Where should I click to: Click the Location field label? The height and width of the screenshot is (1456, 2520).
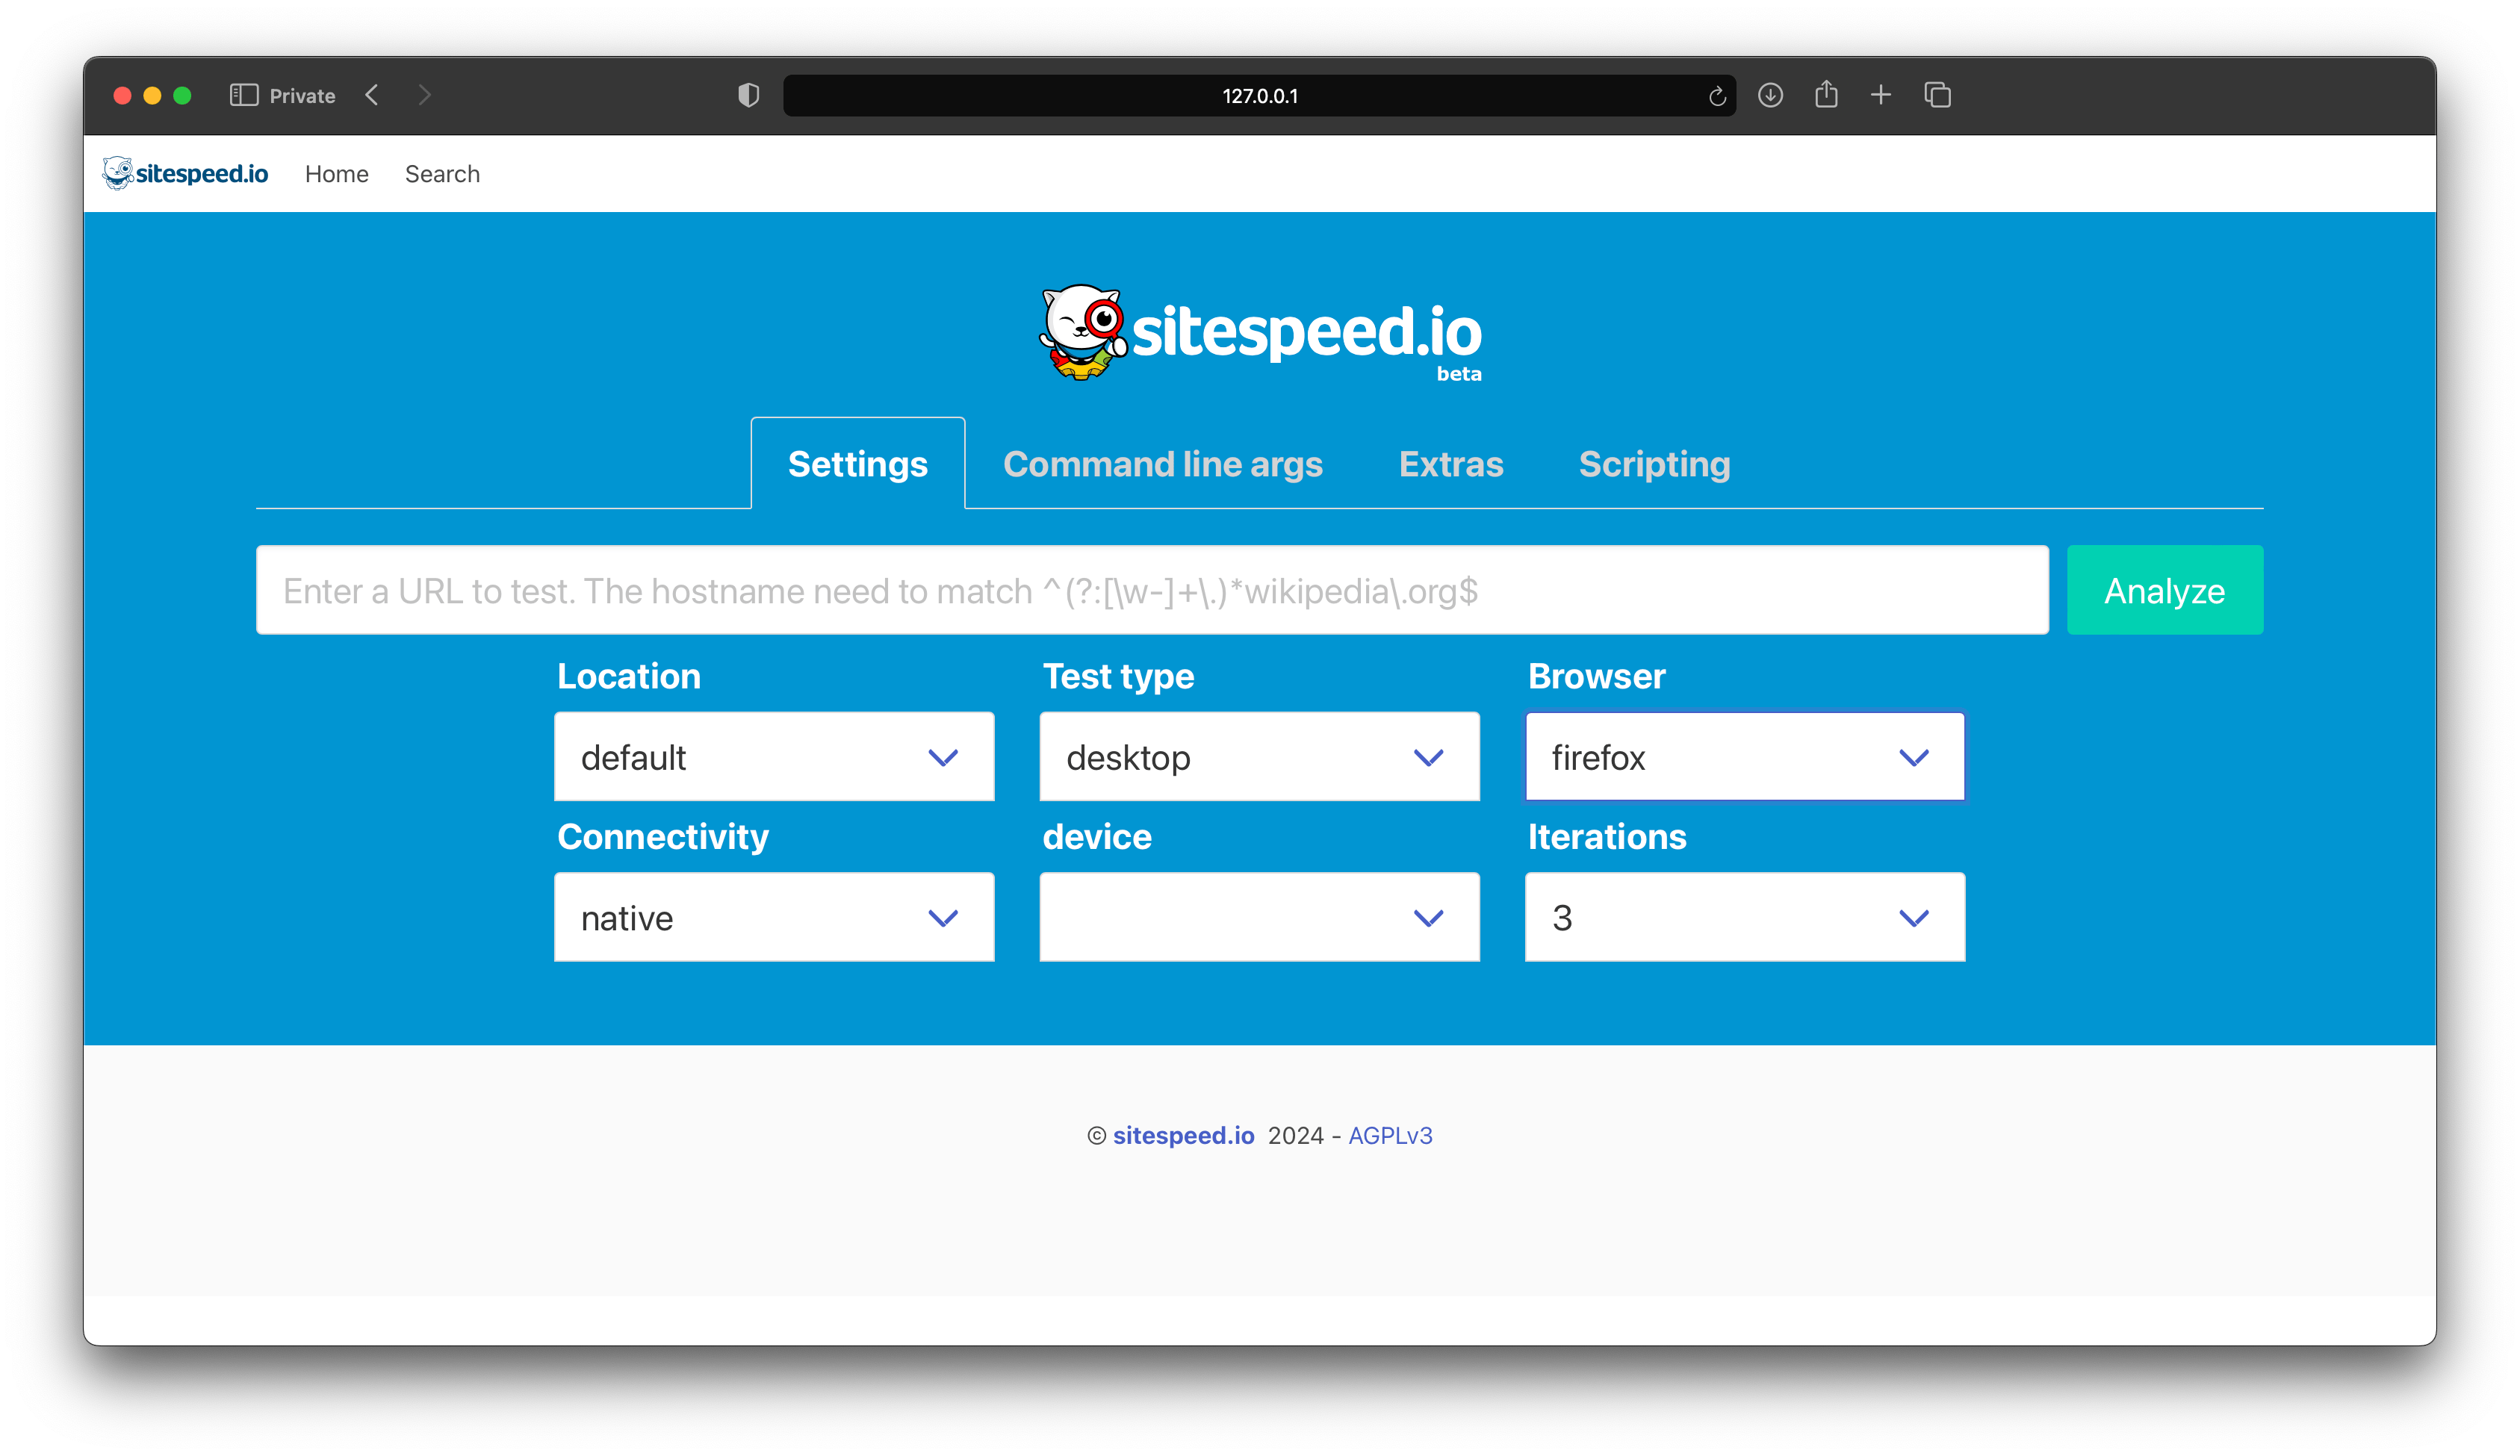(629, 676)
